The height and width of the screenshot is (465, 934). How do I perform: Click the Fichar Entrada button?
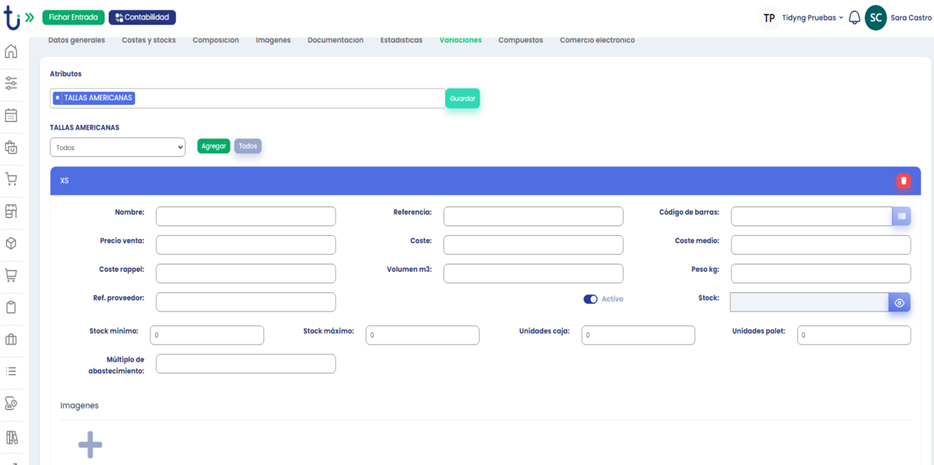[73, 17]
